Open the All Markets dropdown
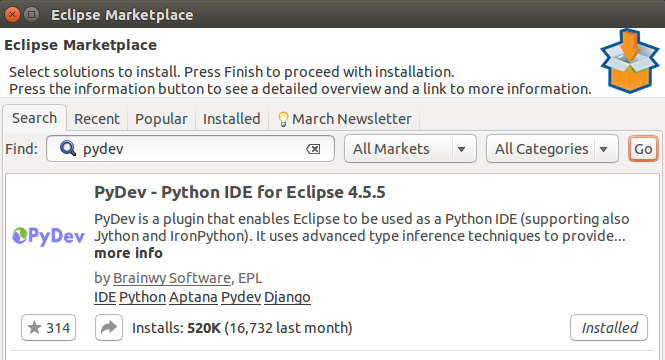This screenshot has height=360, width=665. click(x=410, y=149)
